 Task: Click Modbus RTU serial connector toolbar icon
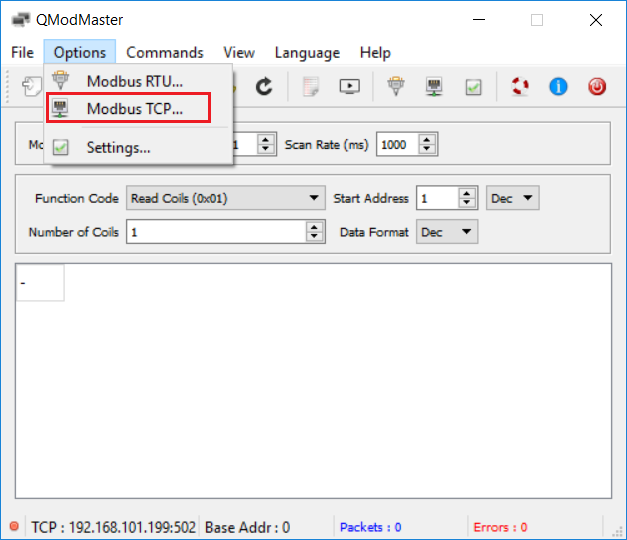[x=396, y=86]
